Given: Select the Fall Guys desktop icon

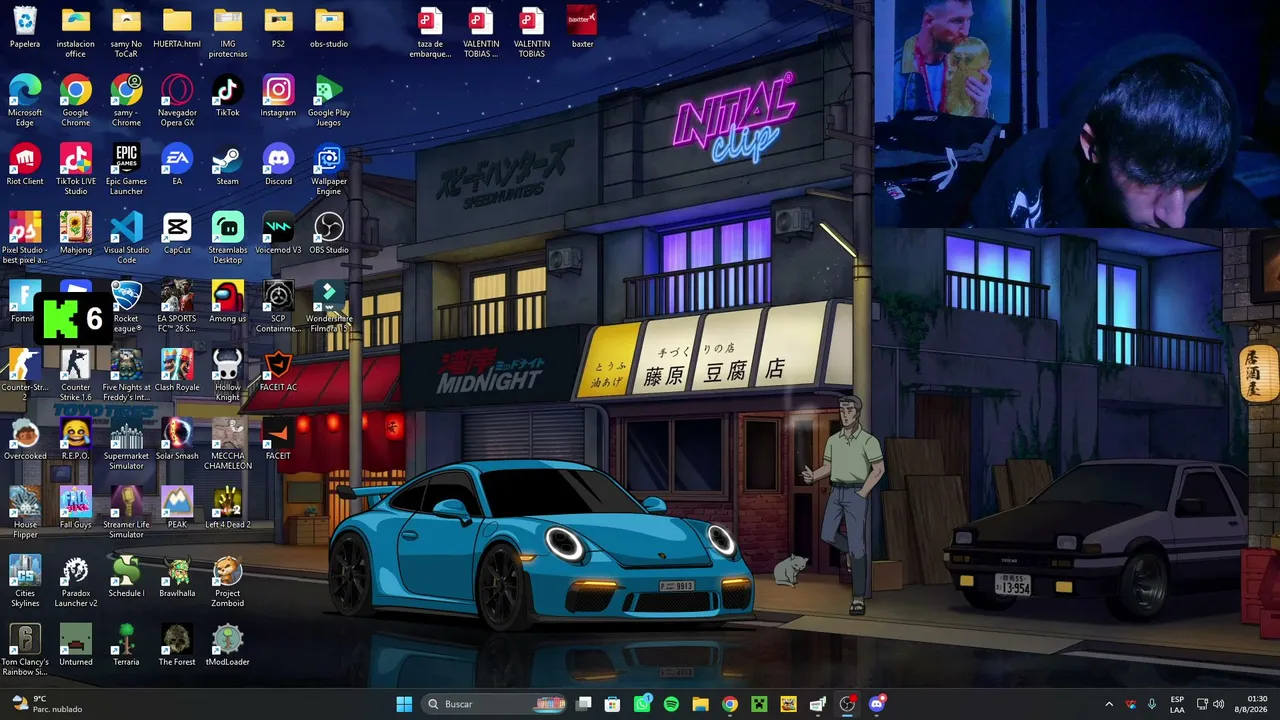Looking at the screenshot, I should click(x=75, y=508).
